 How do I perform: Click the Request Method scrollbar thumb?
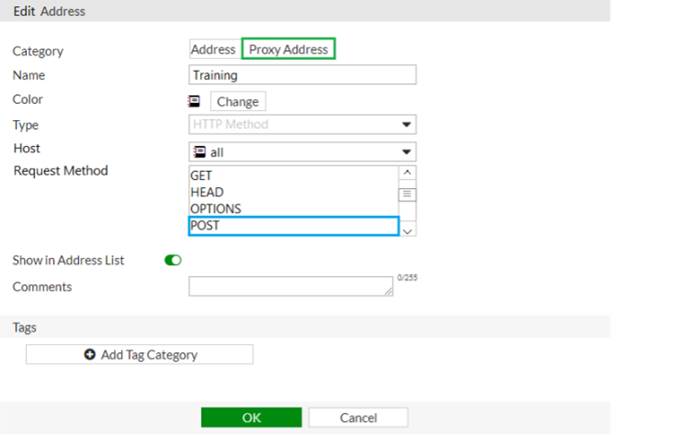[x=407, y=195]
